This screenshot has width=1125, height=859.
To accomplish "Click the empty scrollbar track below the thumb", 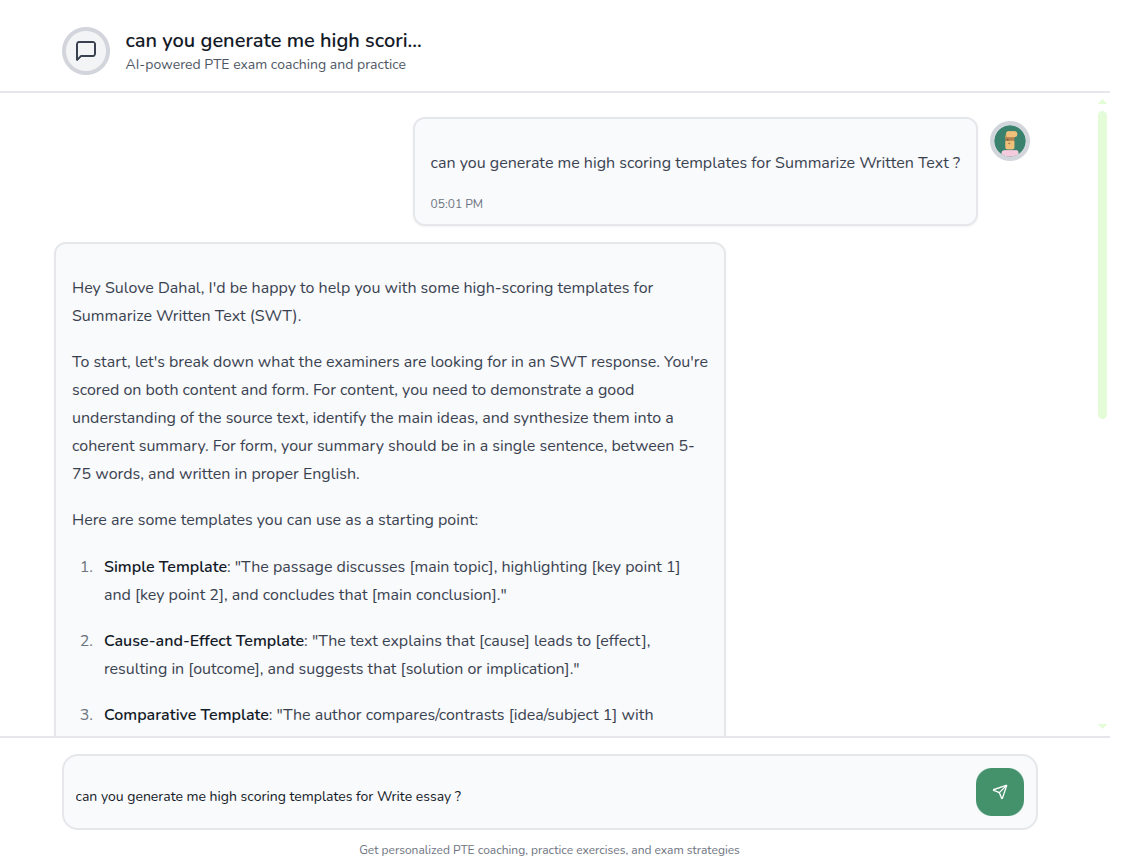I will click(1102, 570).
